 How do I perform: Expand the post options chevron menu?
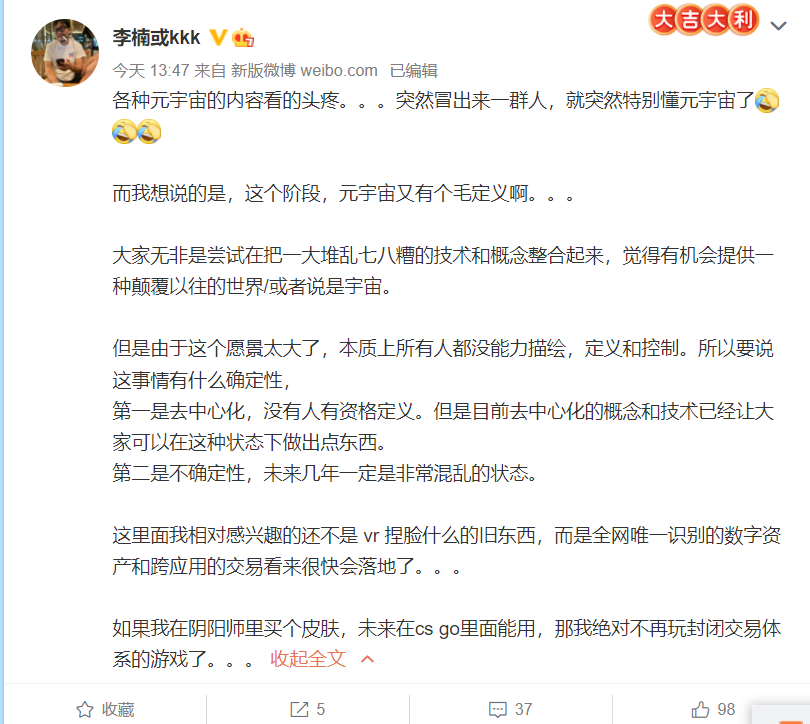click(778, 25)
